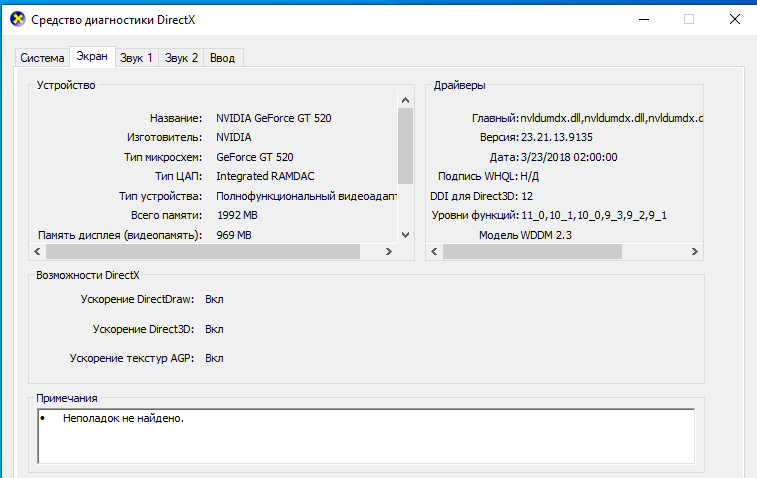Click the left arrow of the Драйверы horizontal scrollbar
The height and width of the screenshot is (478, 757).
[435, 252]
